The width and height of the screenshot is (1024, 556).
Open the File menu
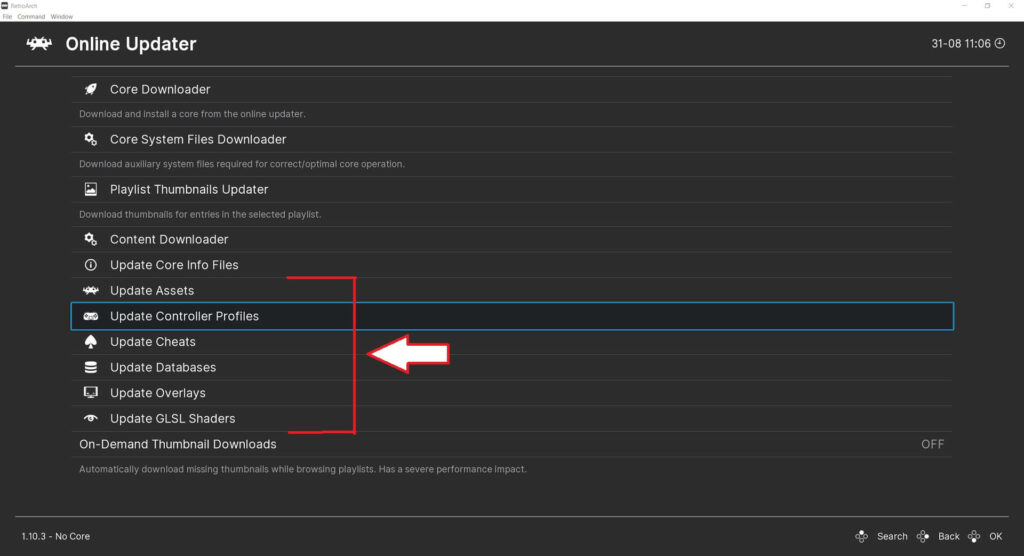[7, 16]
